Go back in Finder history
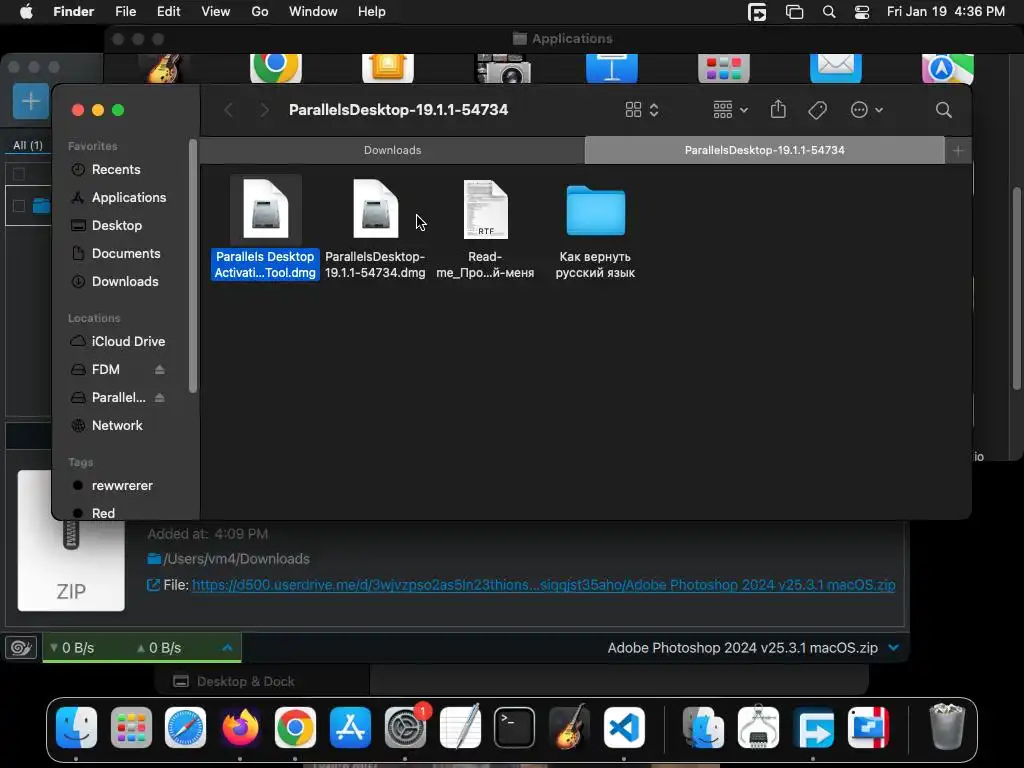The height and width of the screenshot is (768, 1024). [x=229, y=110]
